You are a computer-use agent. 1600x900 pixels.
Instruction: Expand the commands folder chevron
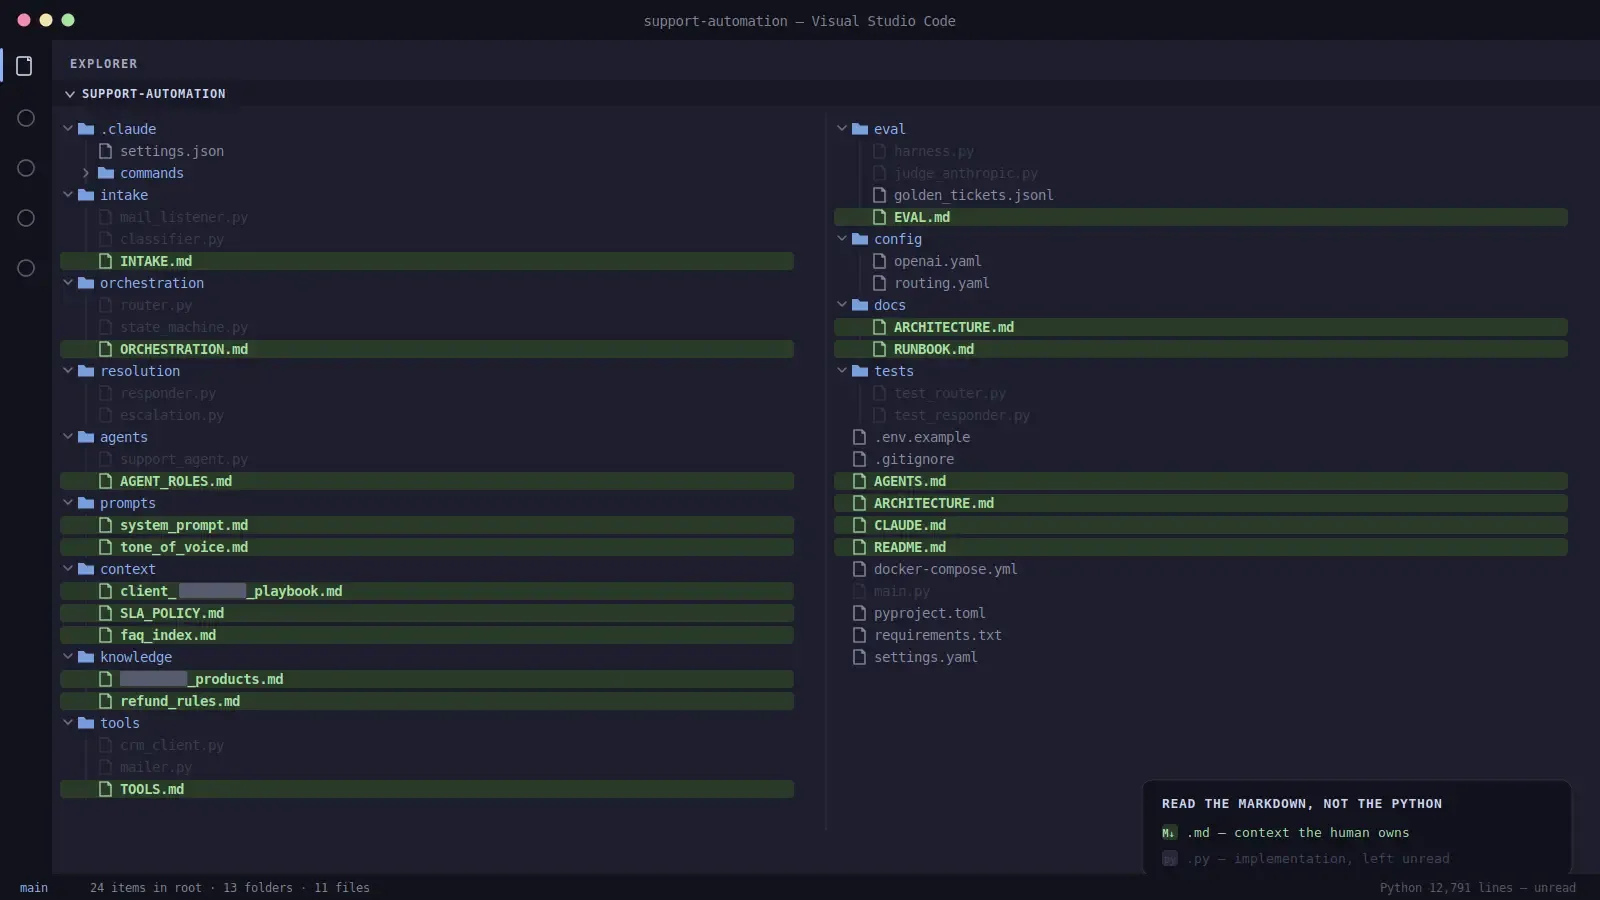tap(86, 173)
